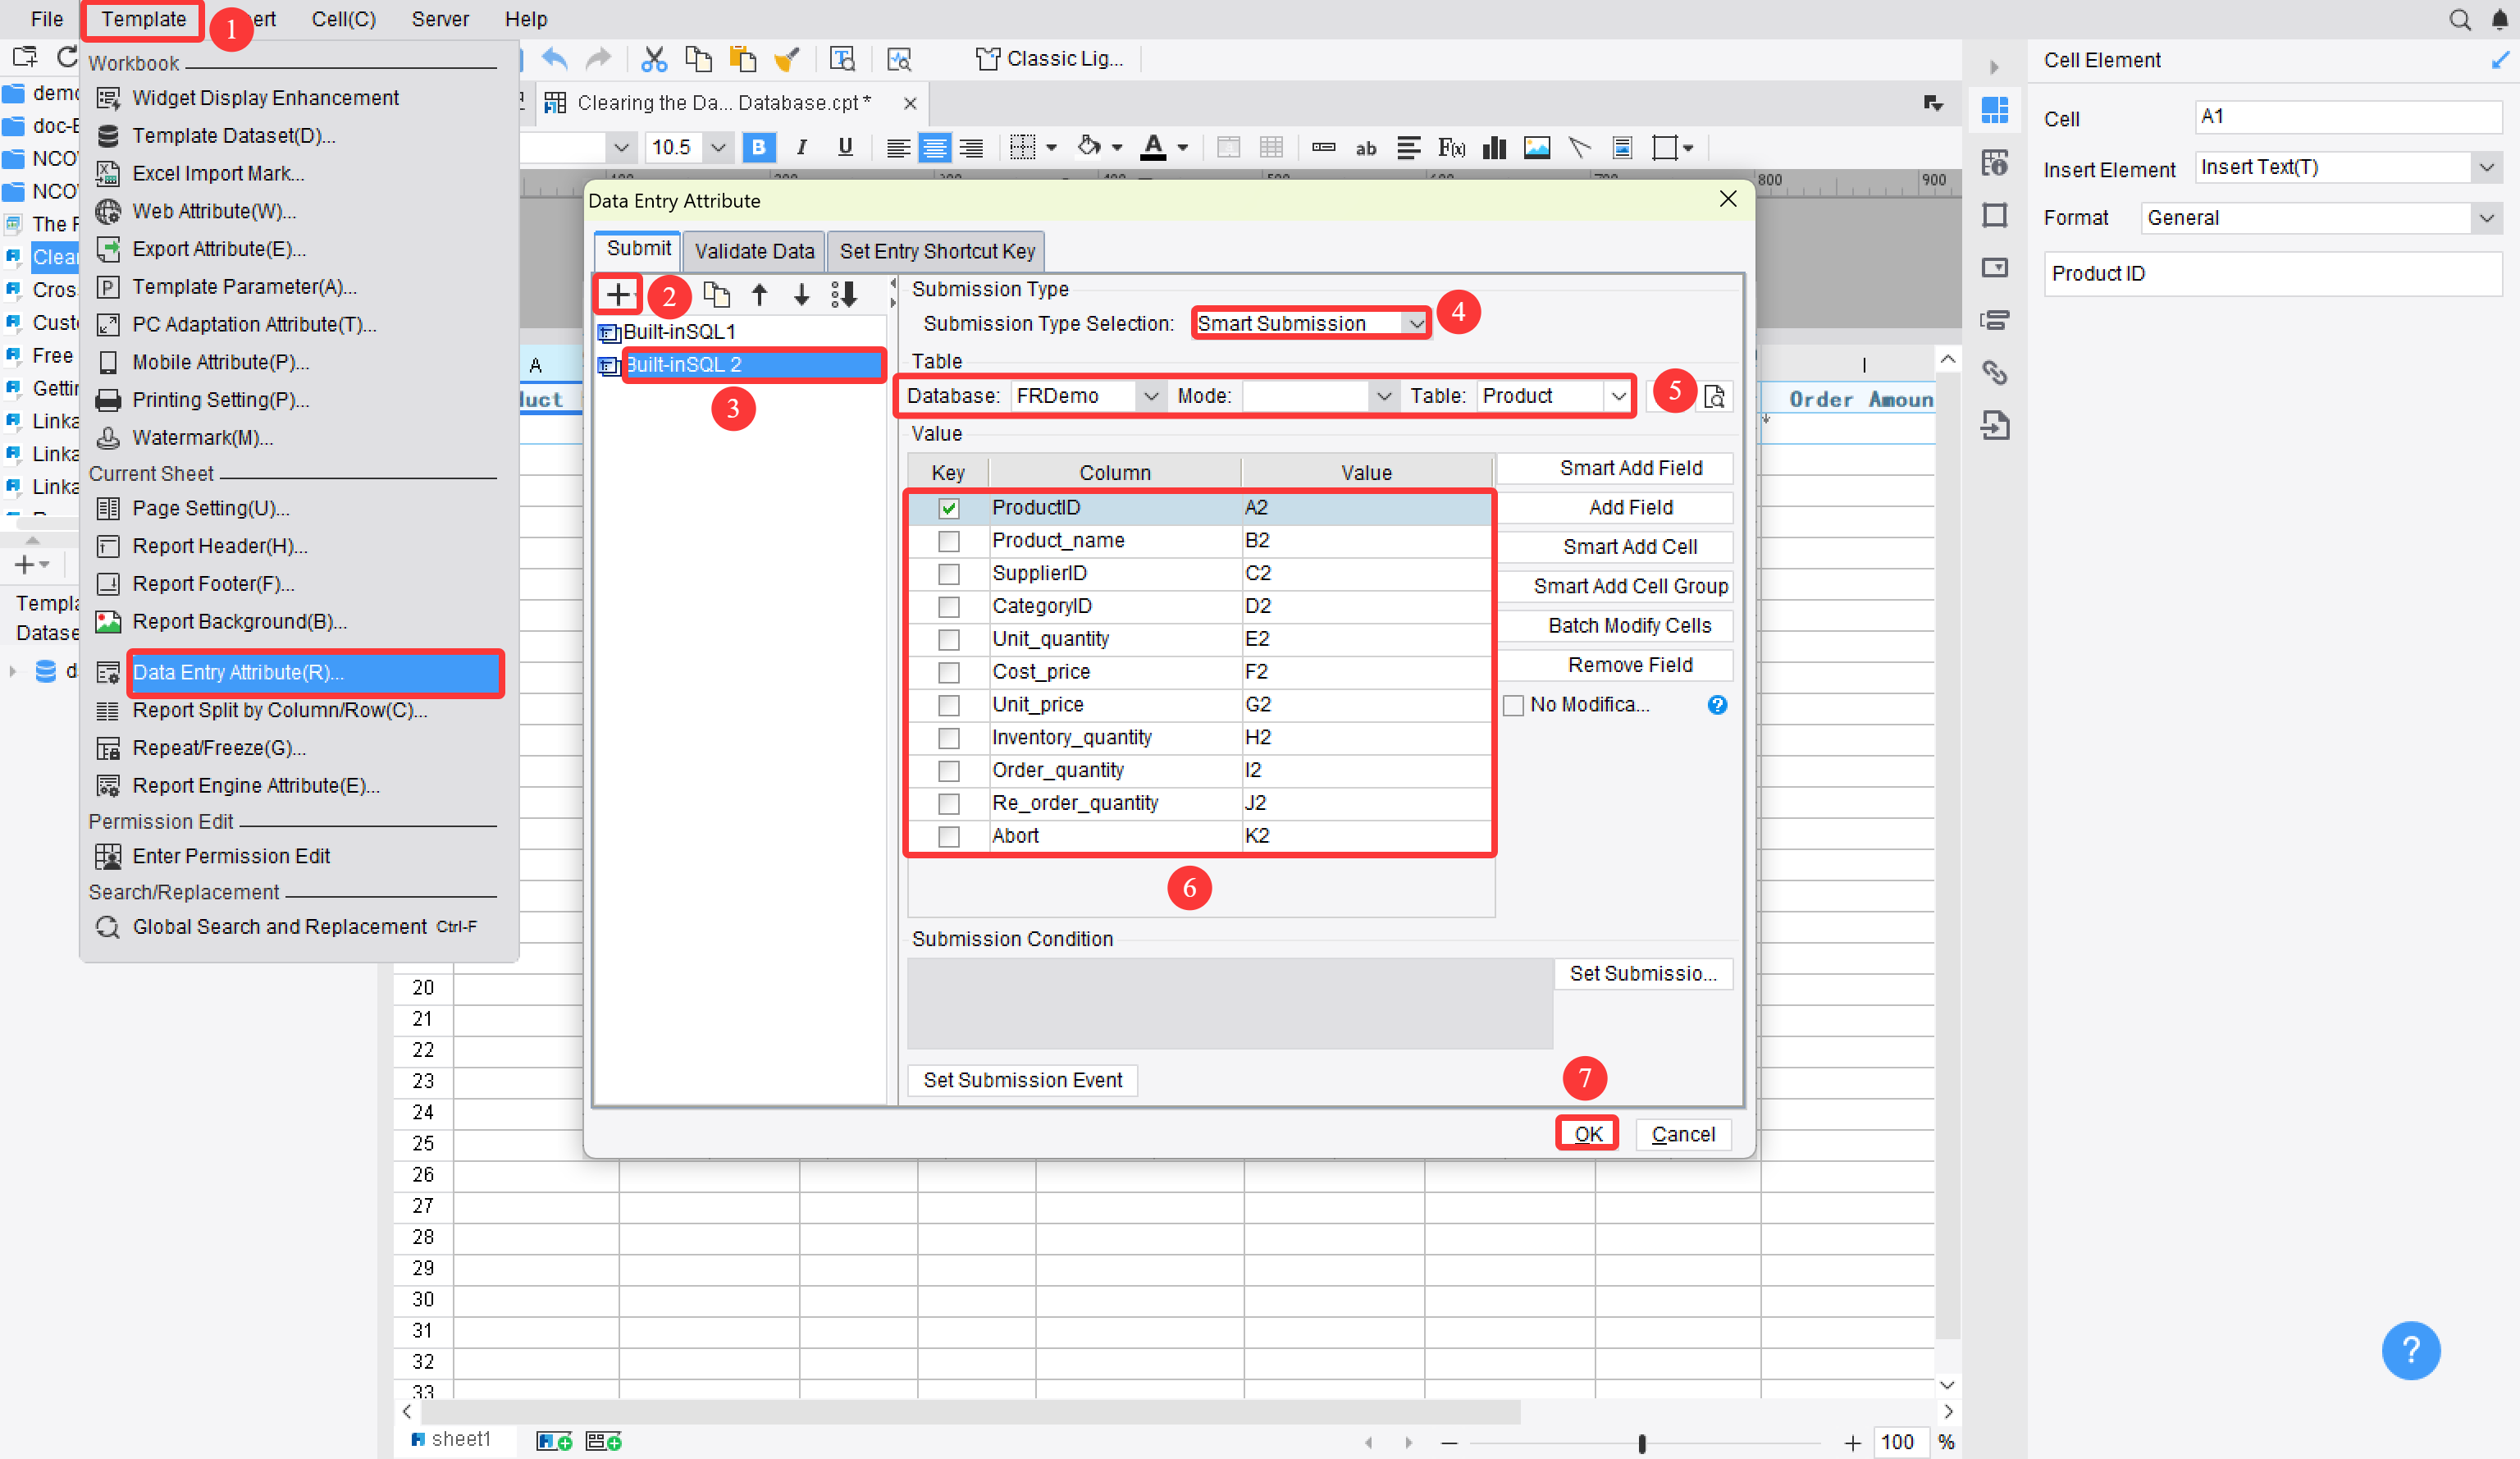Click the Insert Formula F(x) icon

pyautogui.click(x=1451, y=148)
